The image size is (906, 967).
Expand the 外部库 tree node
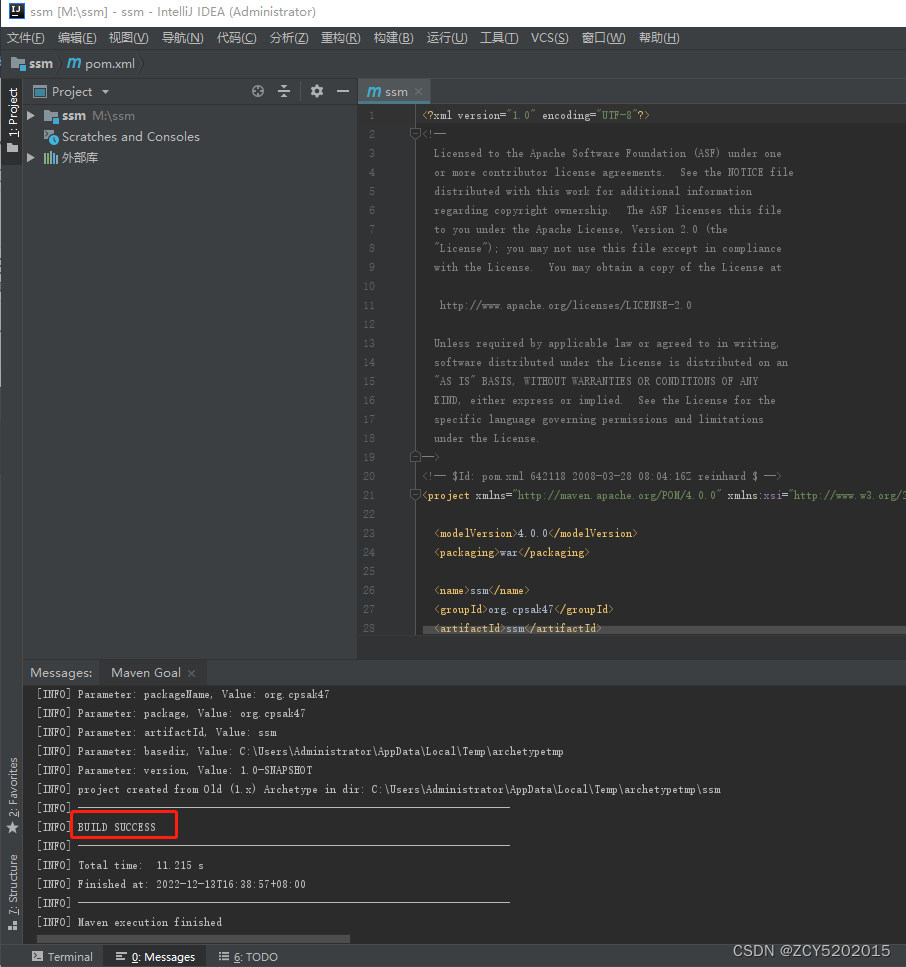tap(31, 157)
